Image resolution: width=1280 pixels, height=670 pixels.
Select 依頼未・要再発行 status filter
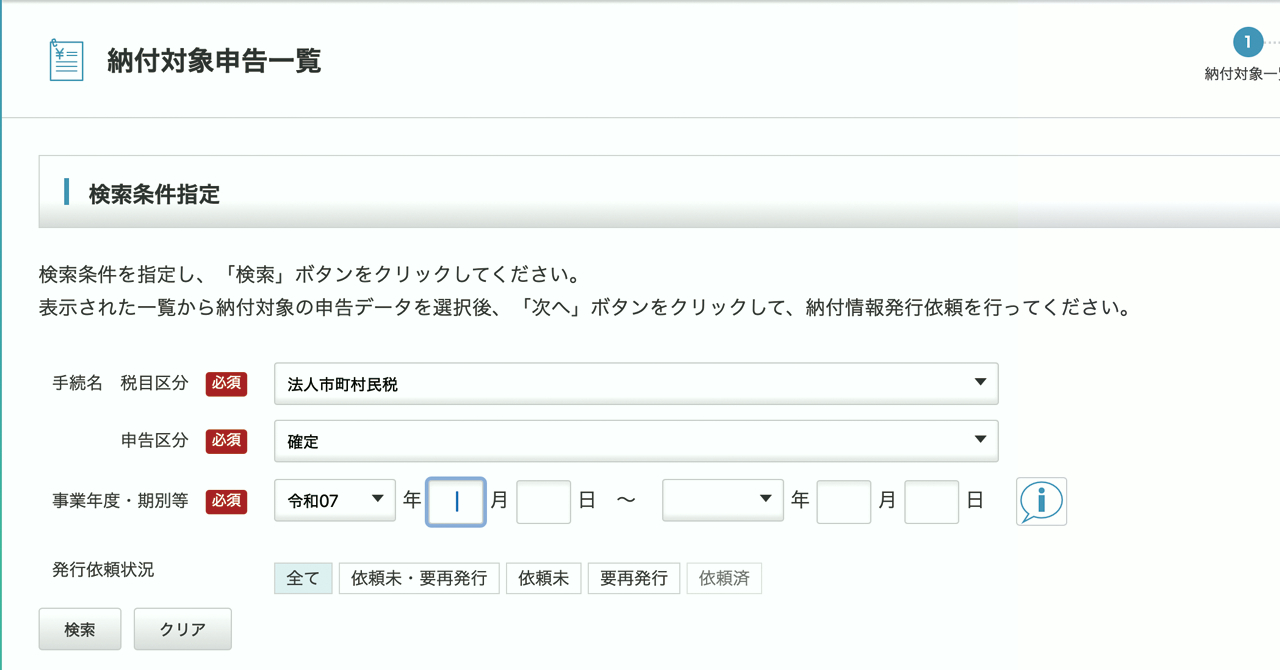pos(419,578)
